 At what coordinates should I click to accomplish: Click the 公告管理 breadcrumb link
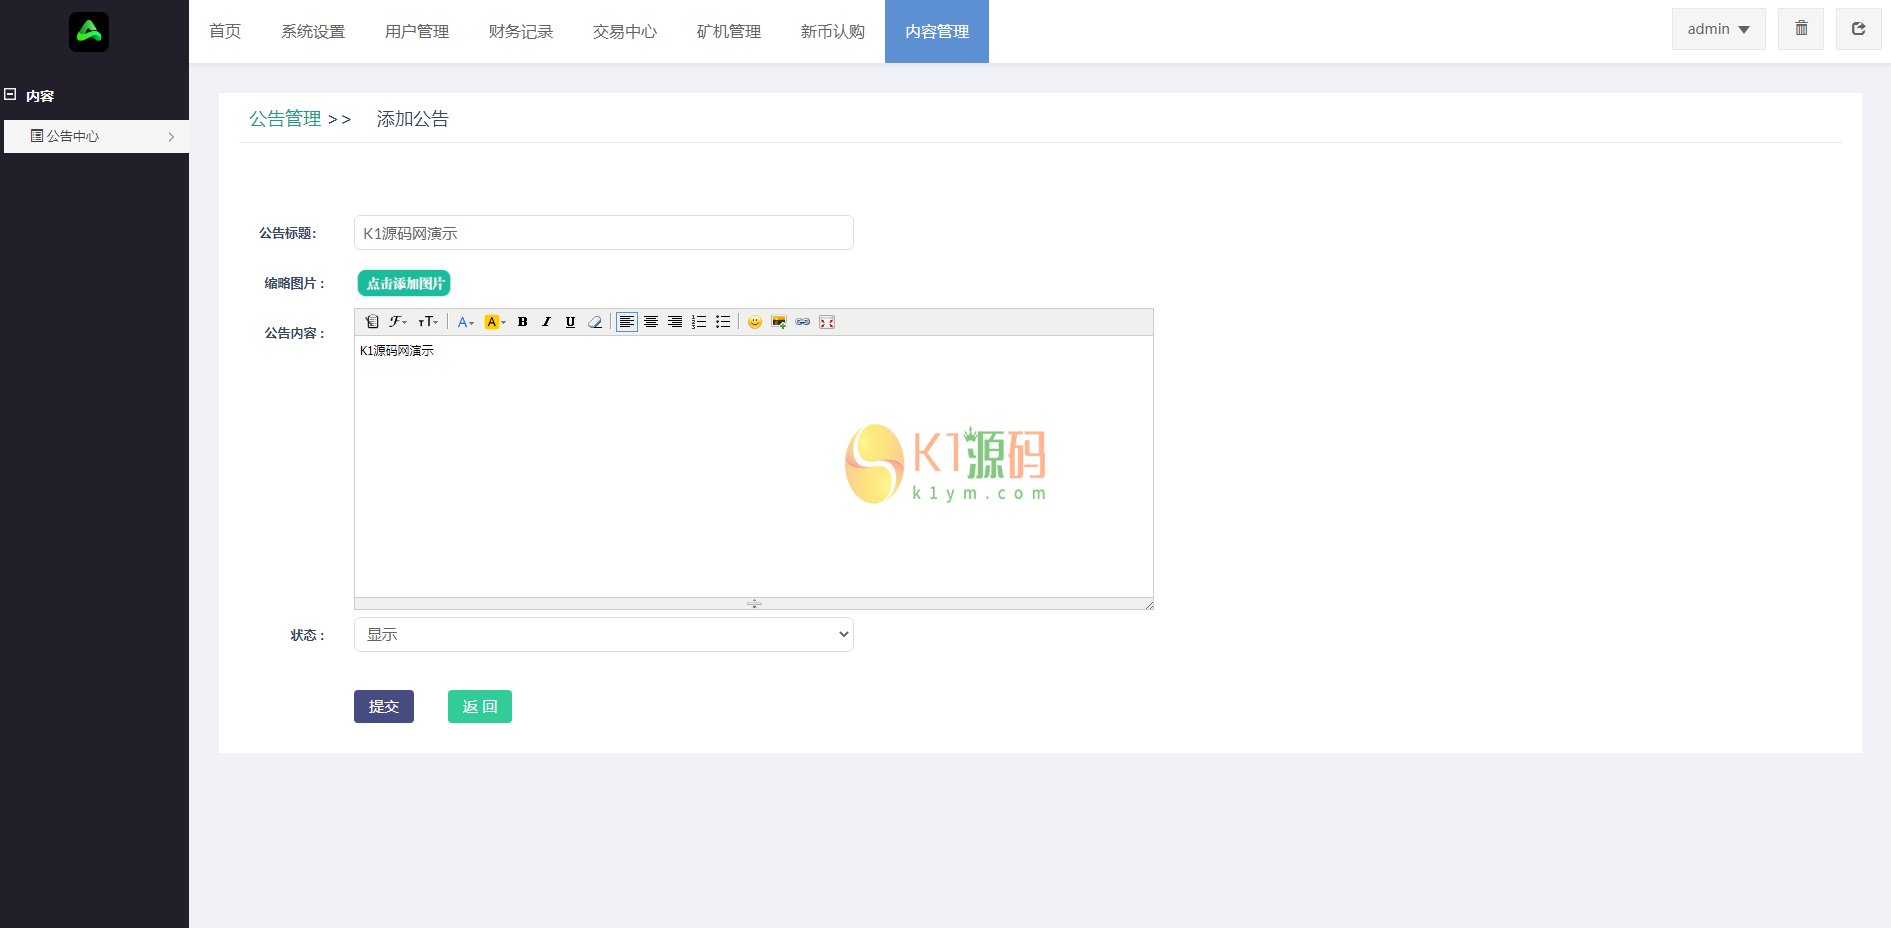(285, 119)
